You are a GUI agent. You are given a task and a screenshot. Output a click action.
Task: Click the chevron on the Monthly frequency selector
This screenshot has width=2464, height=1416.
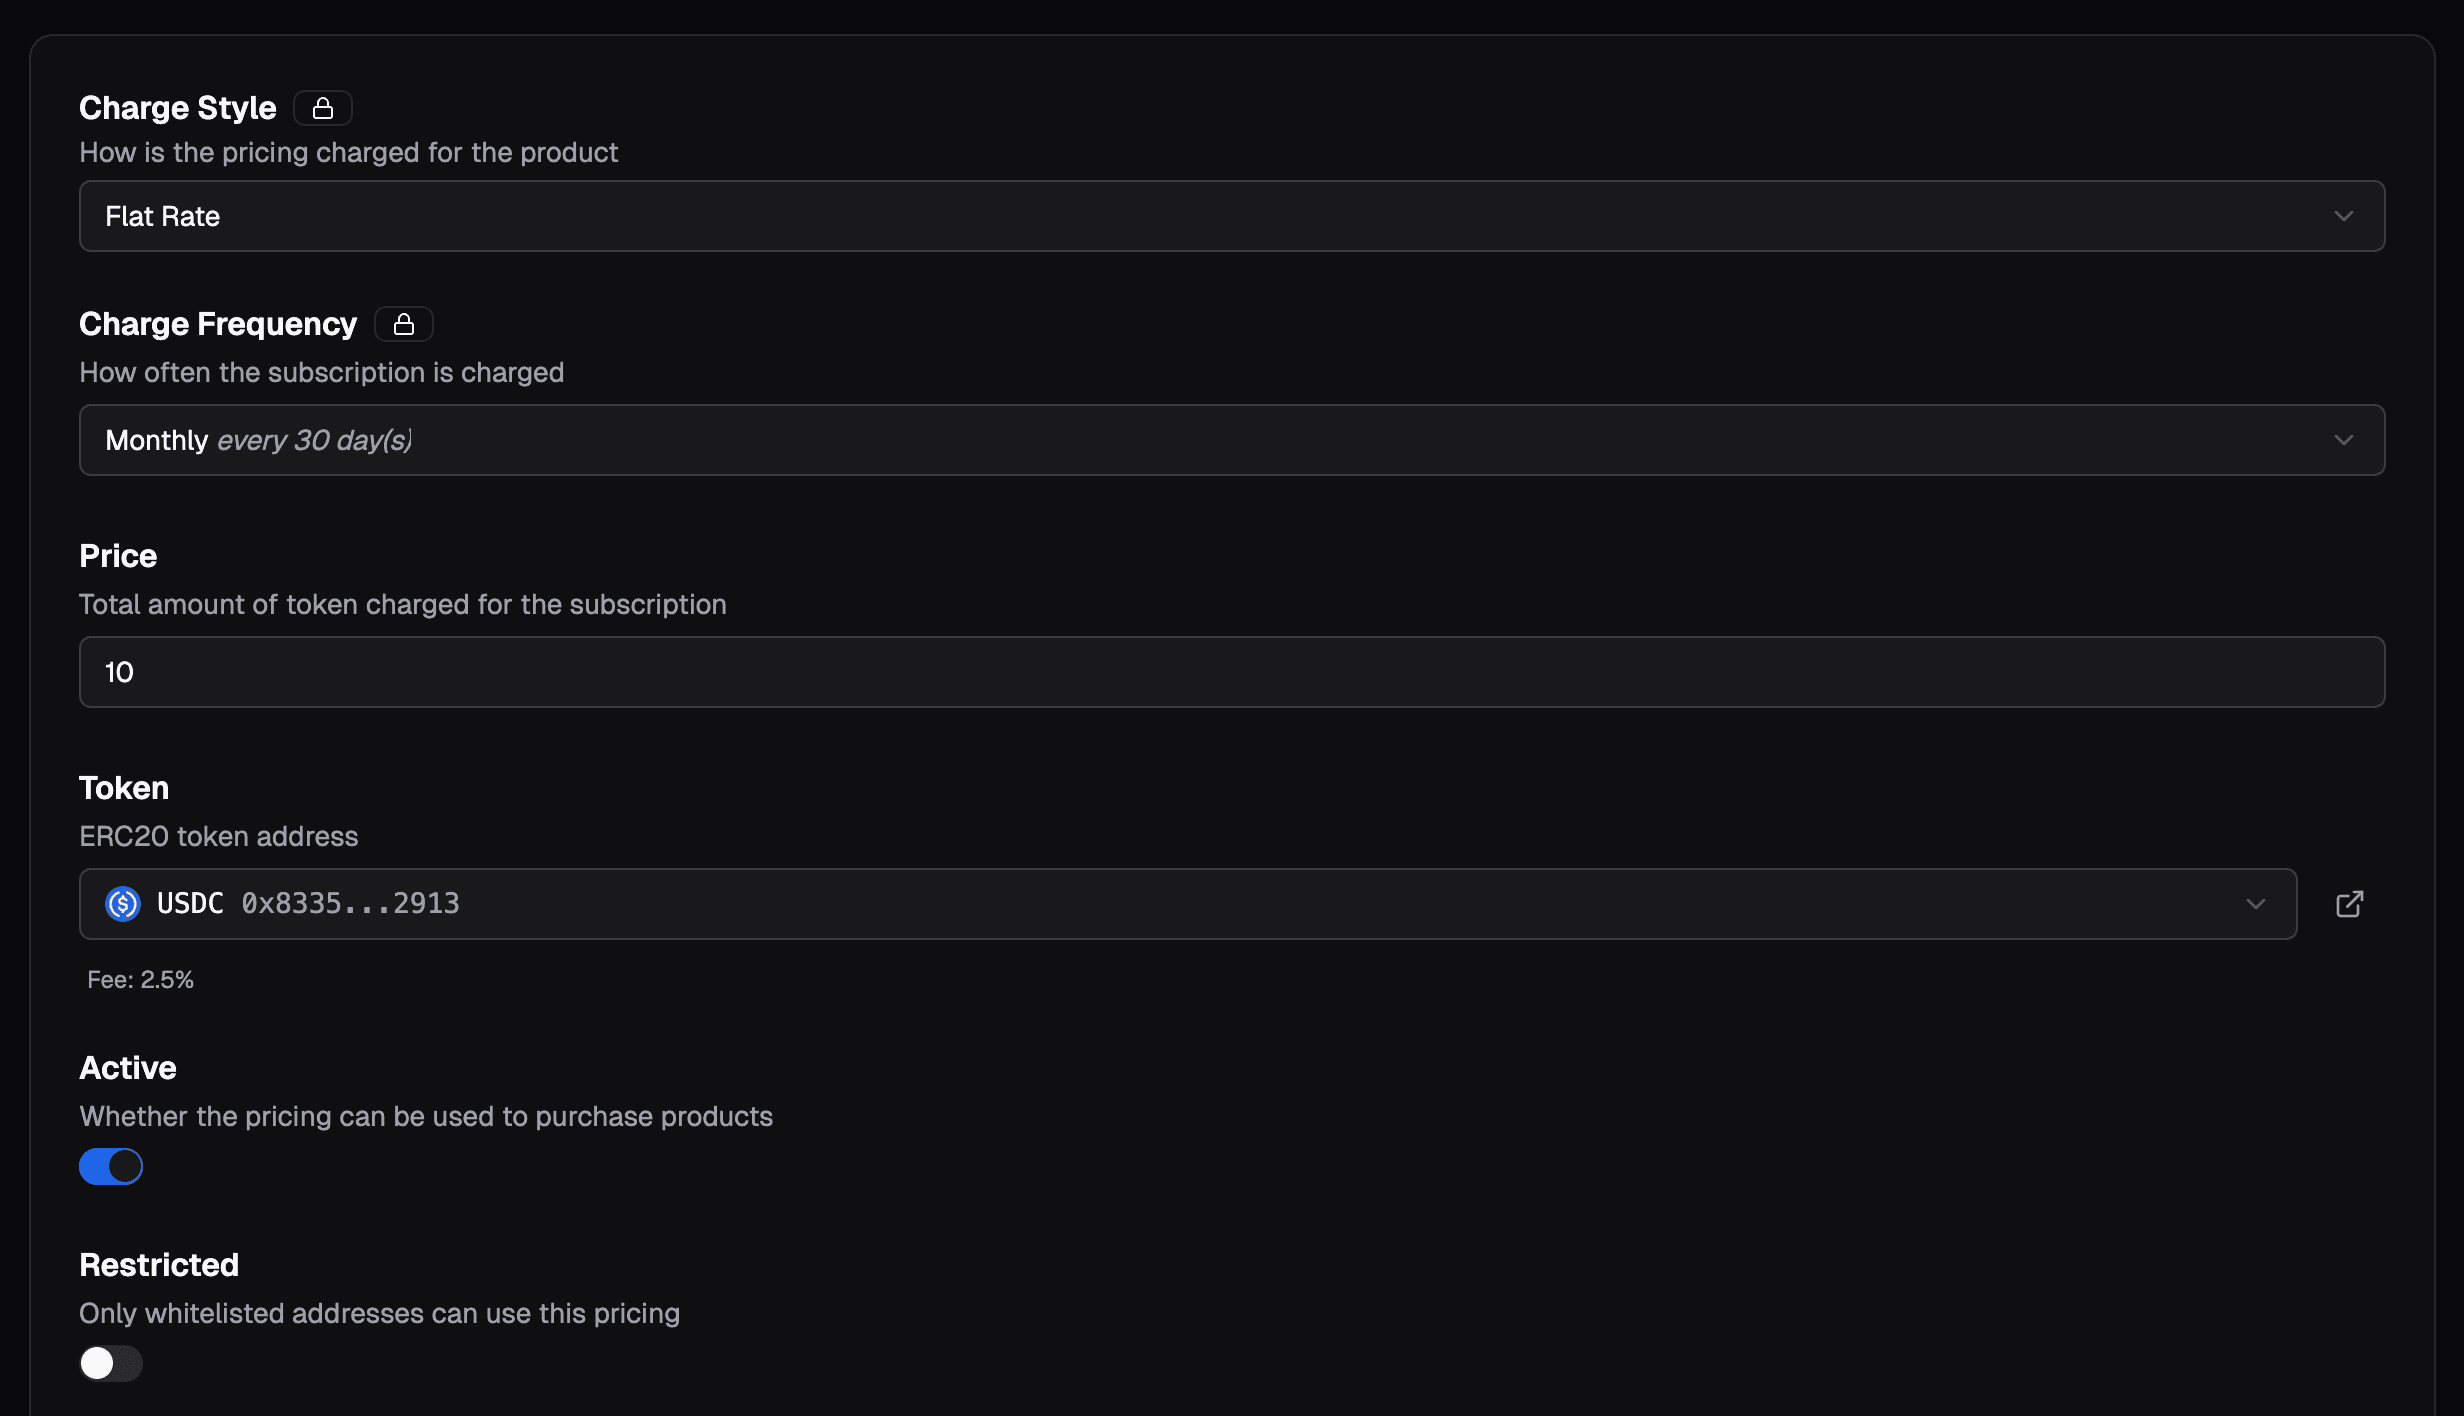pyautogui.click(x=2345, y=439)
